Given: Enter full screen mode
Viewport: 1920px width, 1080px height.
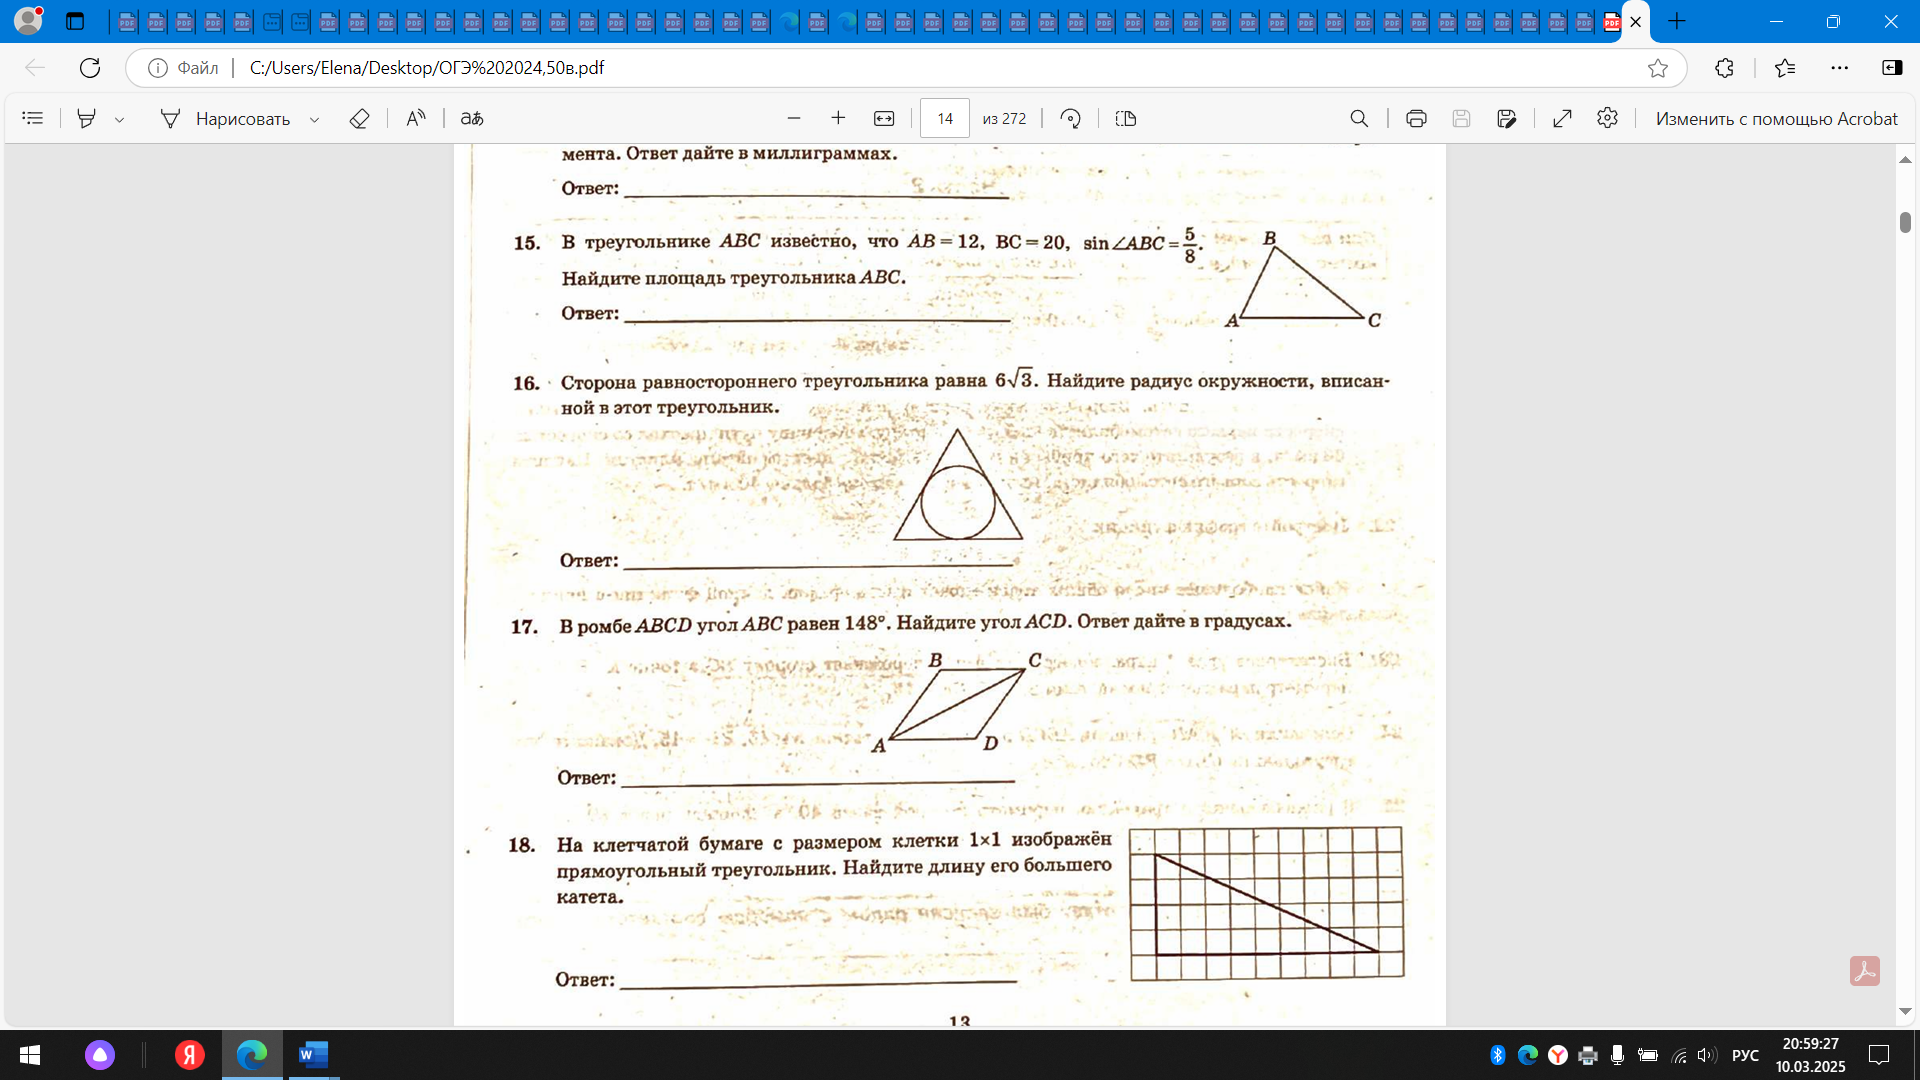Looking at the screenshot, I should pyautogui.click(x=1562, y=118).
